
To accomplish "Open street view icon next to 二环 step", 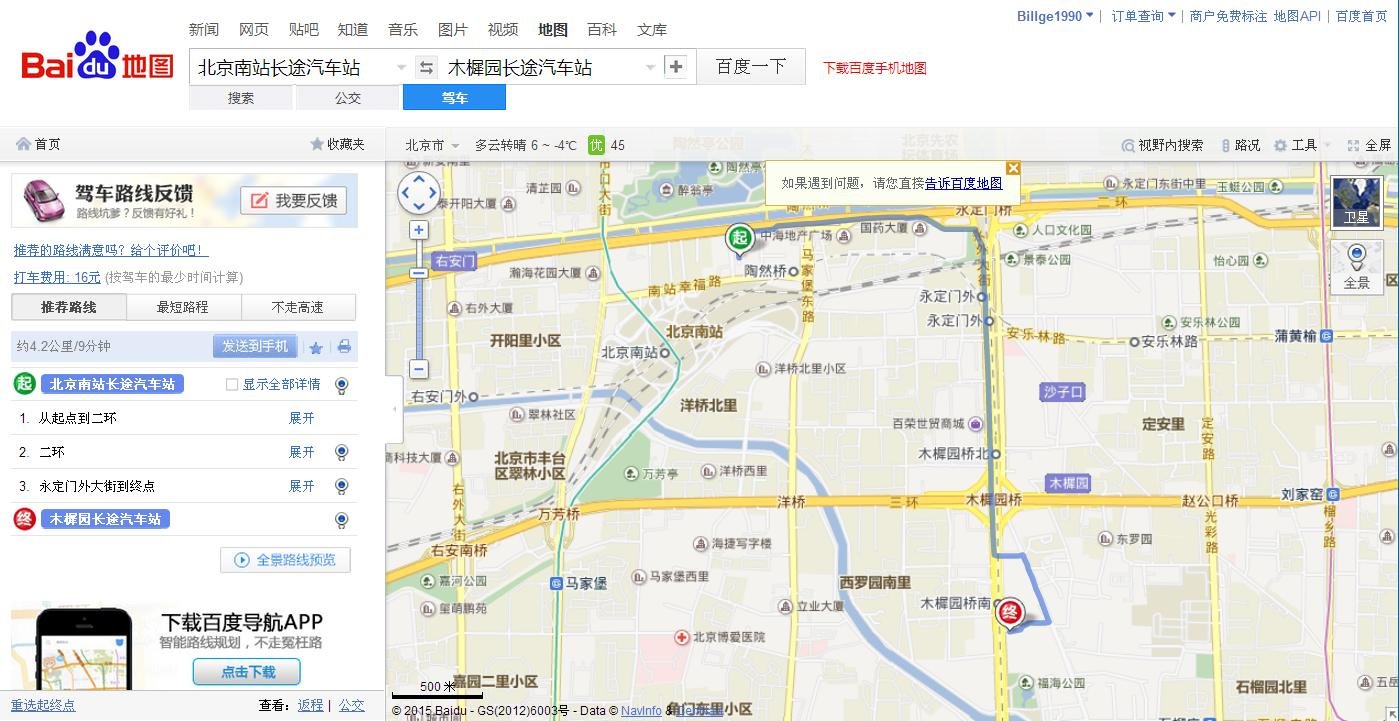I will click(x=342, y=452).
